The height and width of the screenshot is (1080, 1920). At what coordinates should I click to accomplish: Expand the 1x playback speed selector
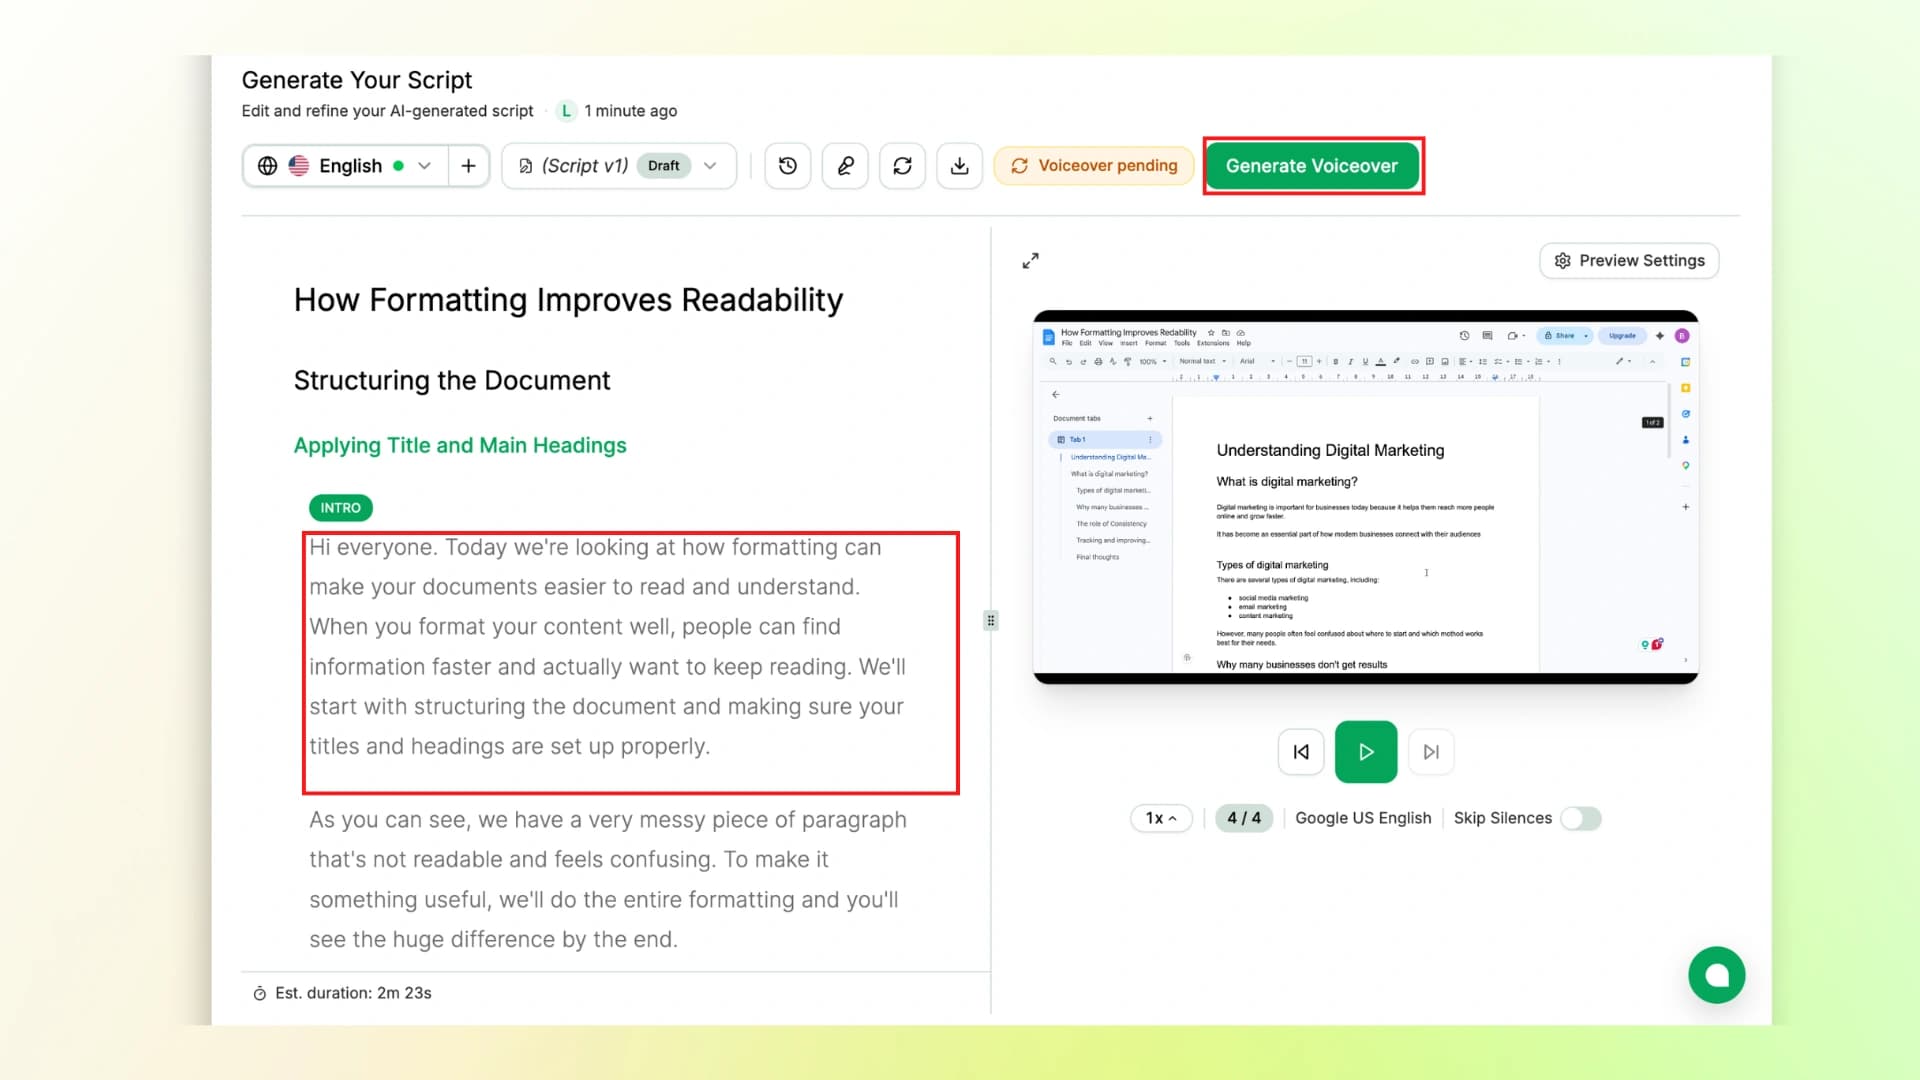(1160, 818)
